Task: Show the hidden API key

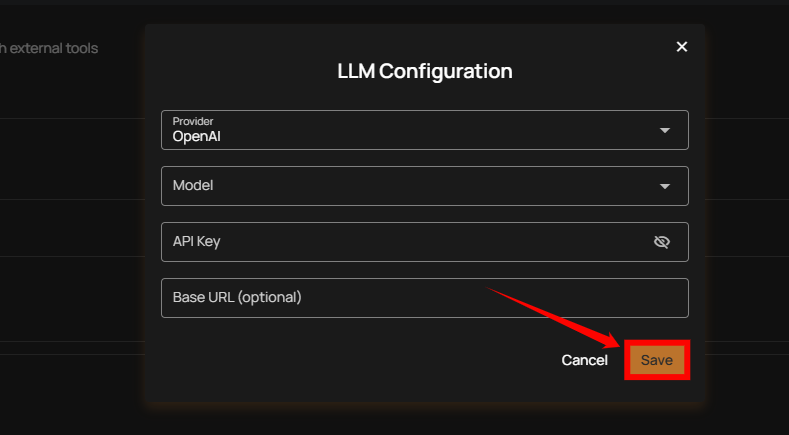Action: click(661, 242)
